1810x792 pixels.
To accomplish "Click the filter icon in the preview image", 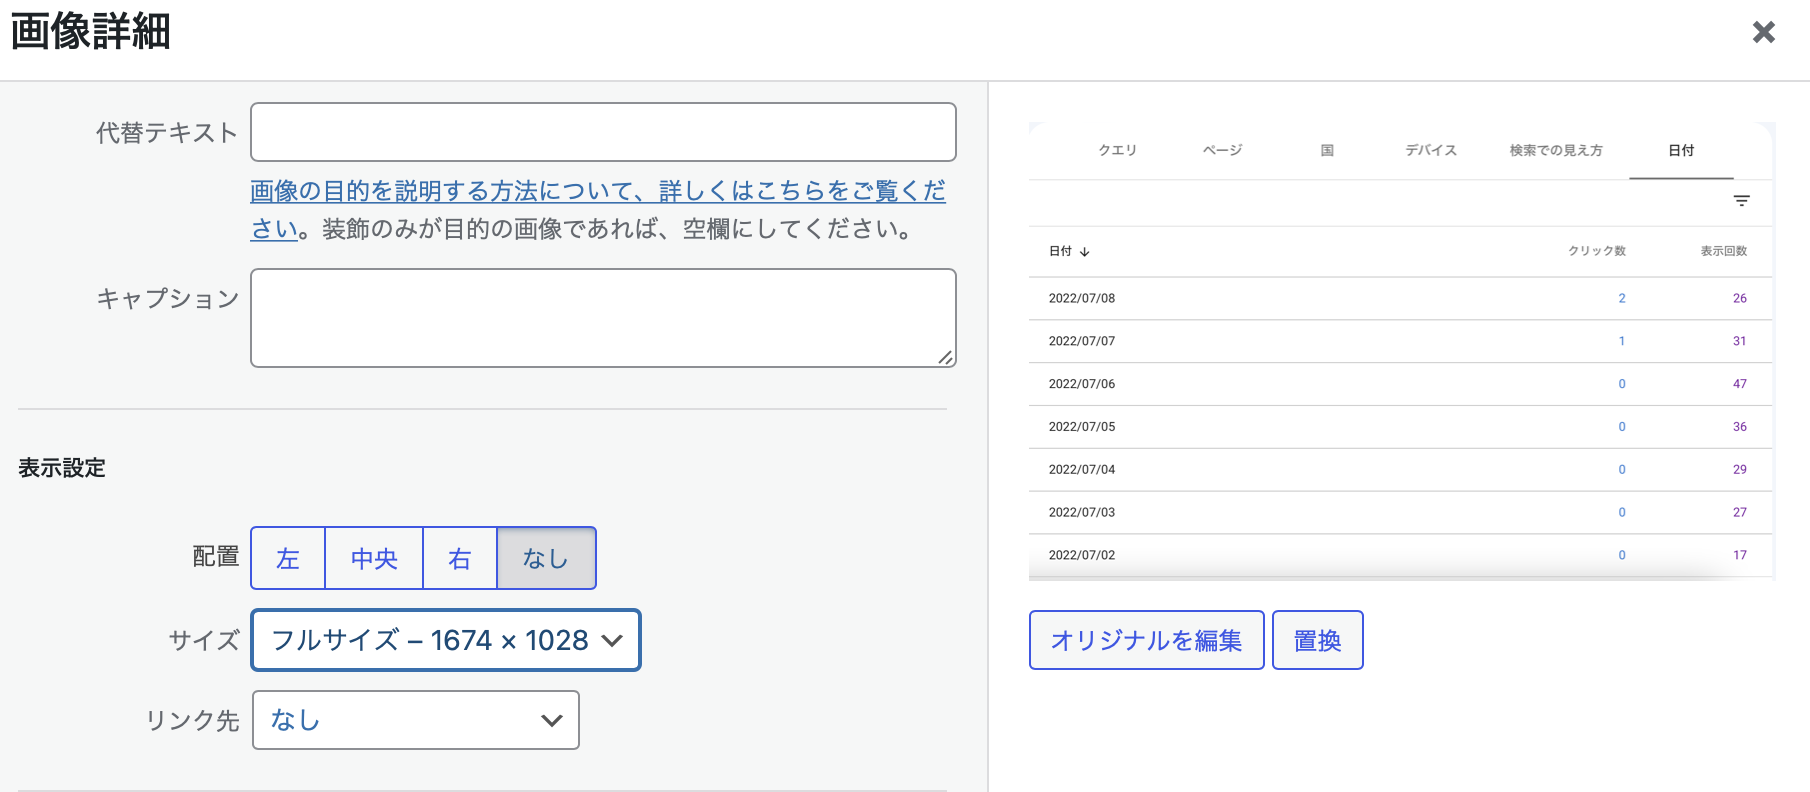I will click(1741, 201).
